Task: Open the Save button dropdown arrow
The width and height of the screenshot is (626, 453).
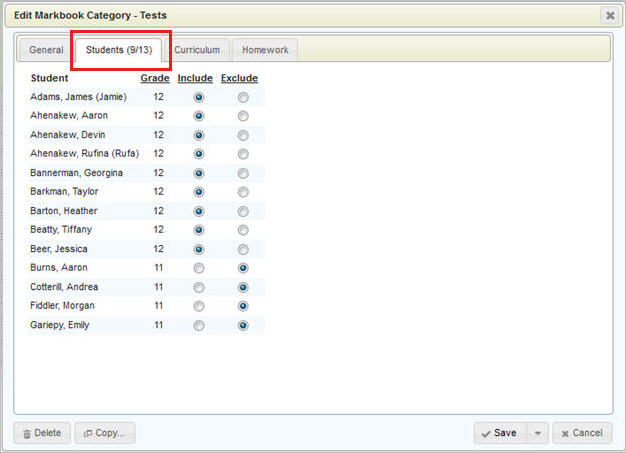Action: point(538,433)
